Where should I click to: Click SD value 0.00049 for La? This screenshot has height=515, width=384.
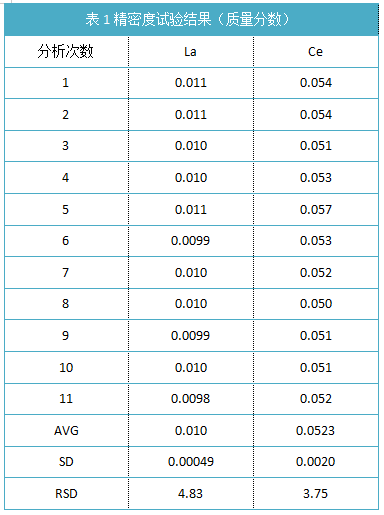click(x=191, y=462)
